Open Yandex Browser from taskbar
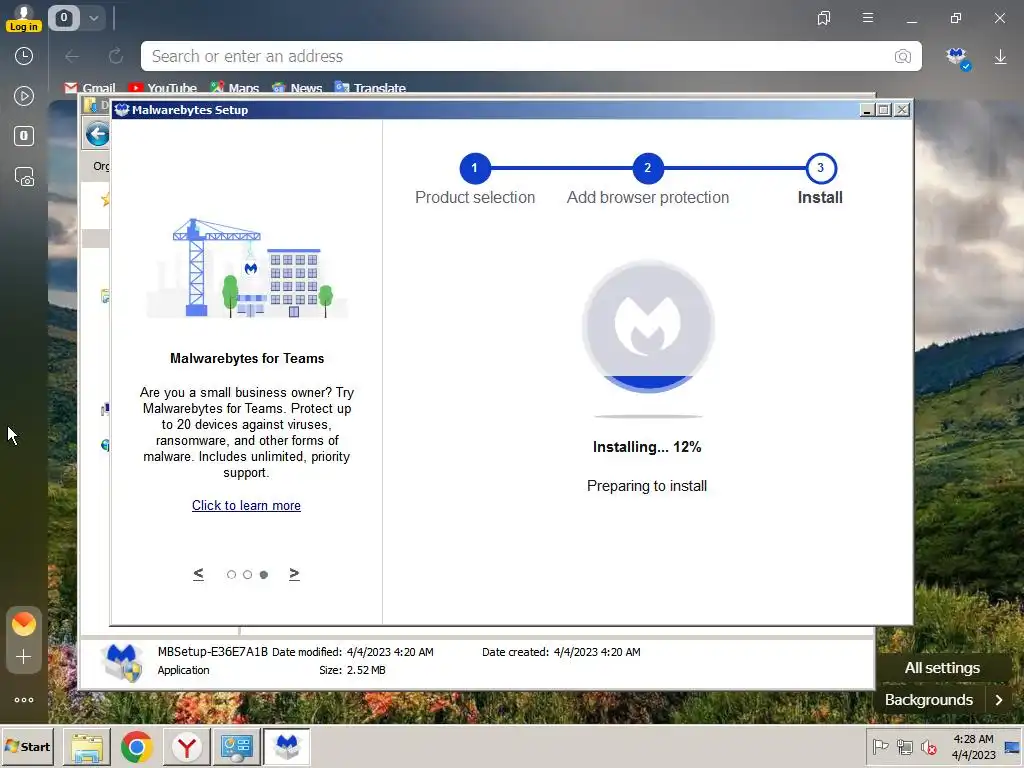This screenshot has width=1024, height=768. tap(187, 746)
